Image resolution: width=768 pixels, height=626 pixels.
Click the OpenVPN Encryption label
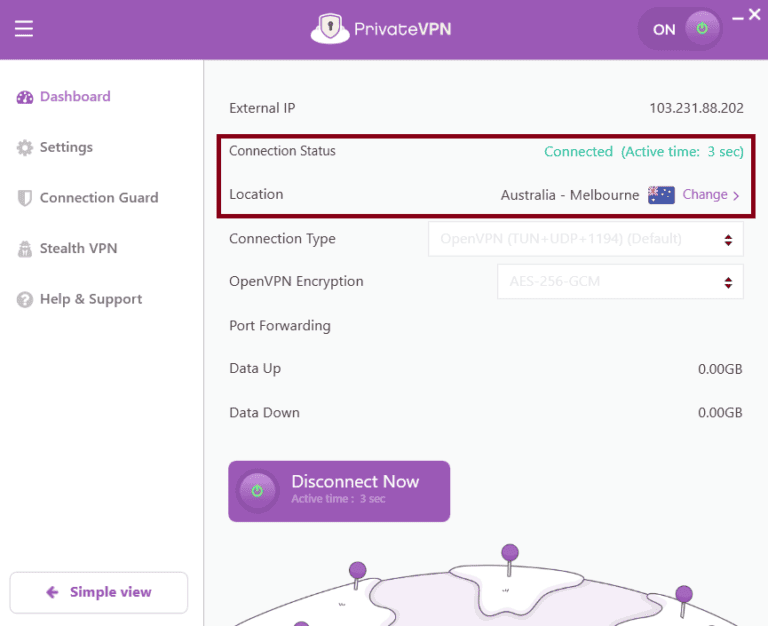pyautogui.click(x=296, y=282)
